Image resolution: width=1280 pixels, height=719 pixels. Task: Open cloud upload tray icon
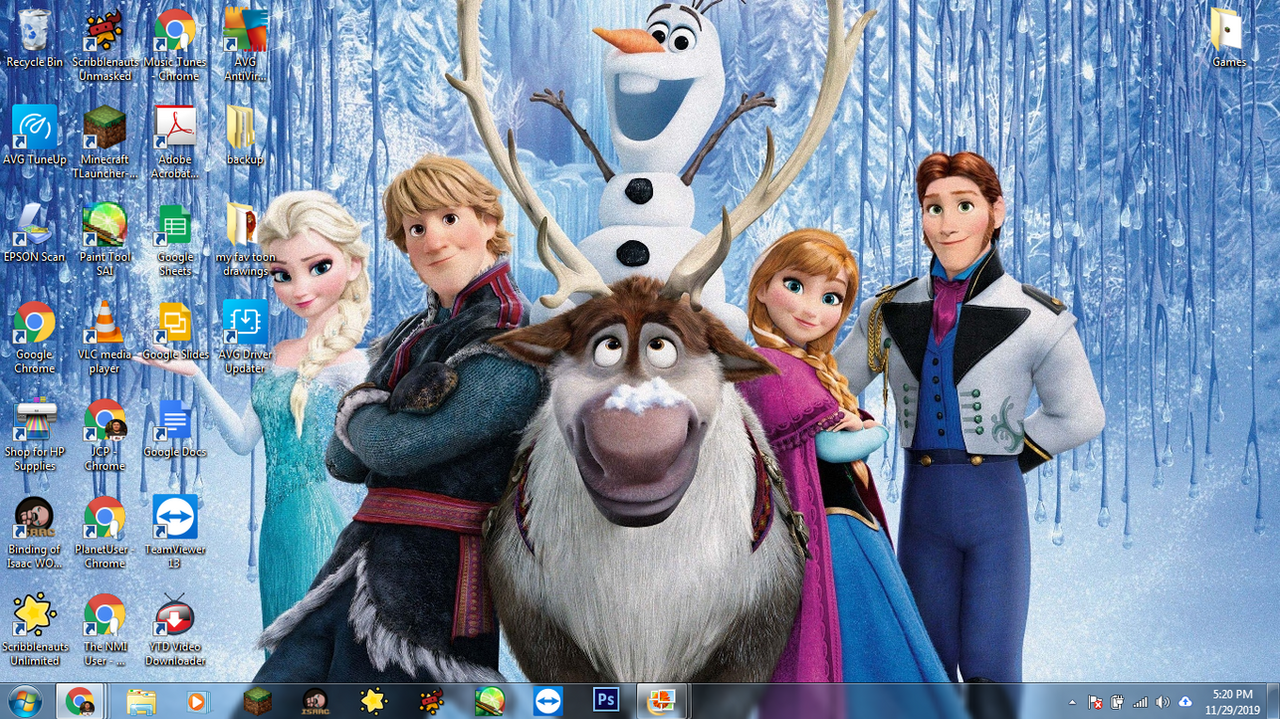point(1185,702)
